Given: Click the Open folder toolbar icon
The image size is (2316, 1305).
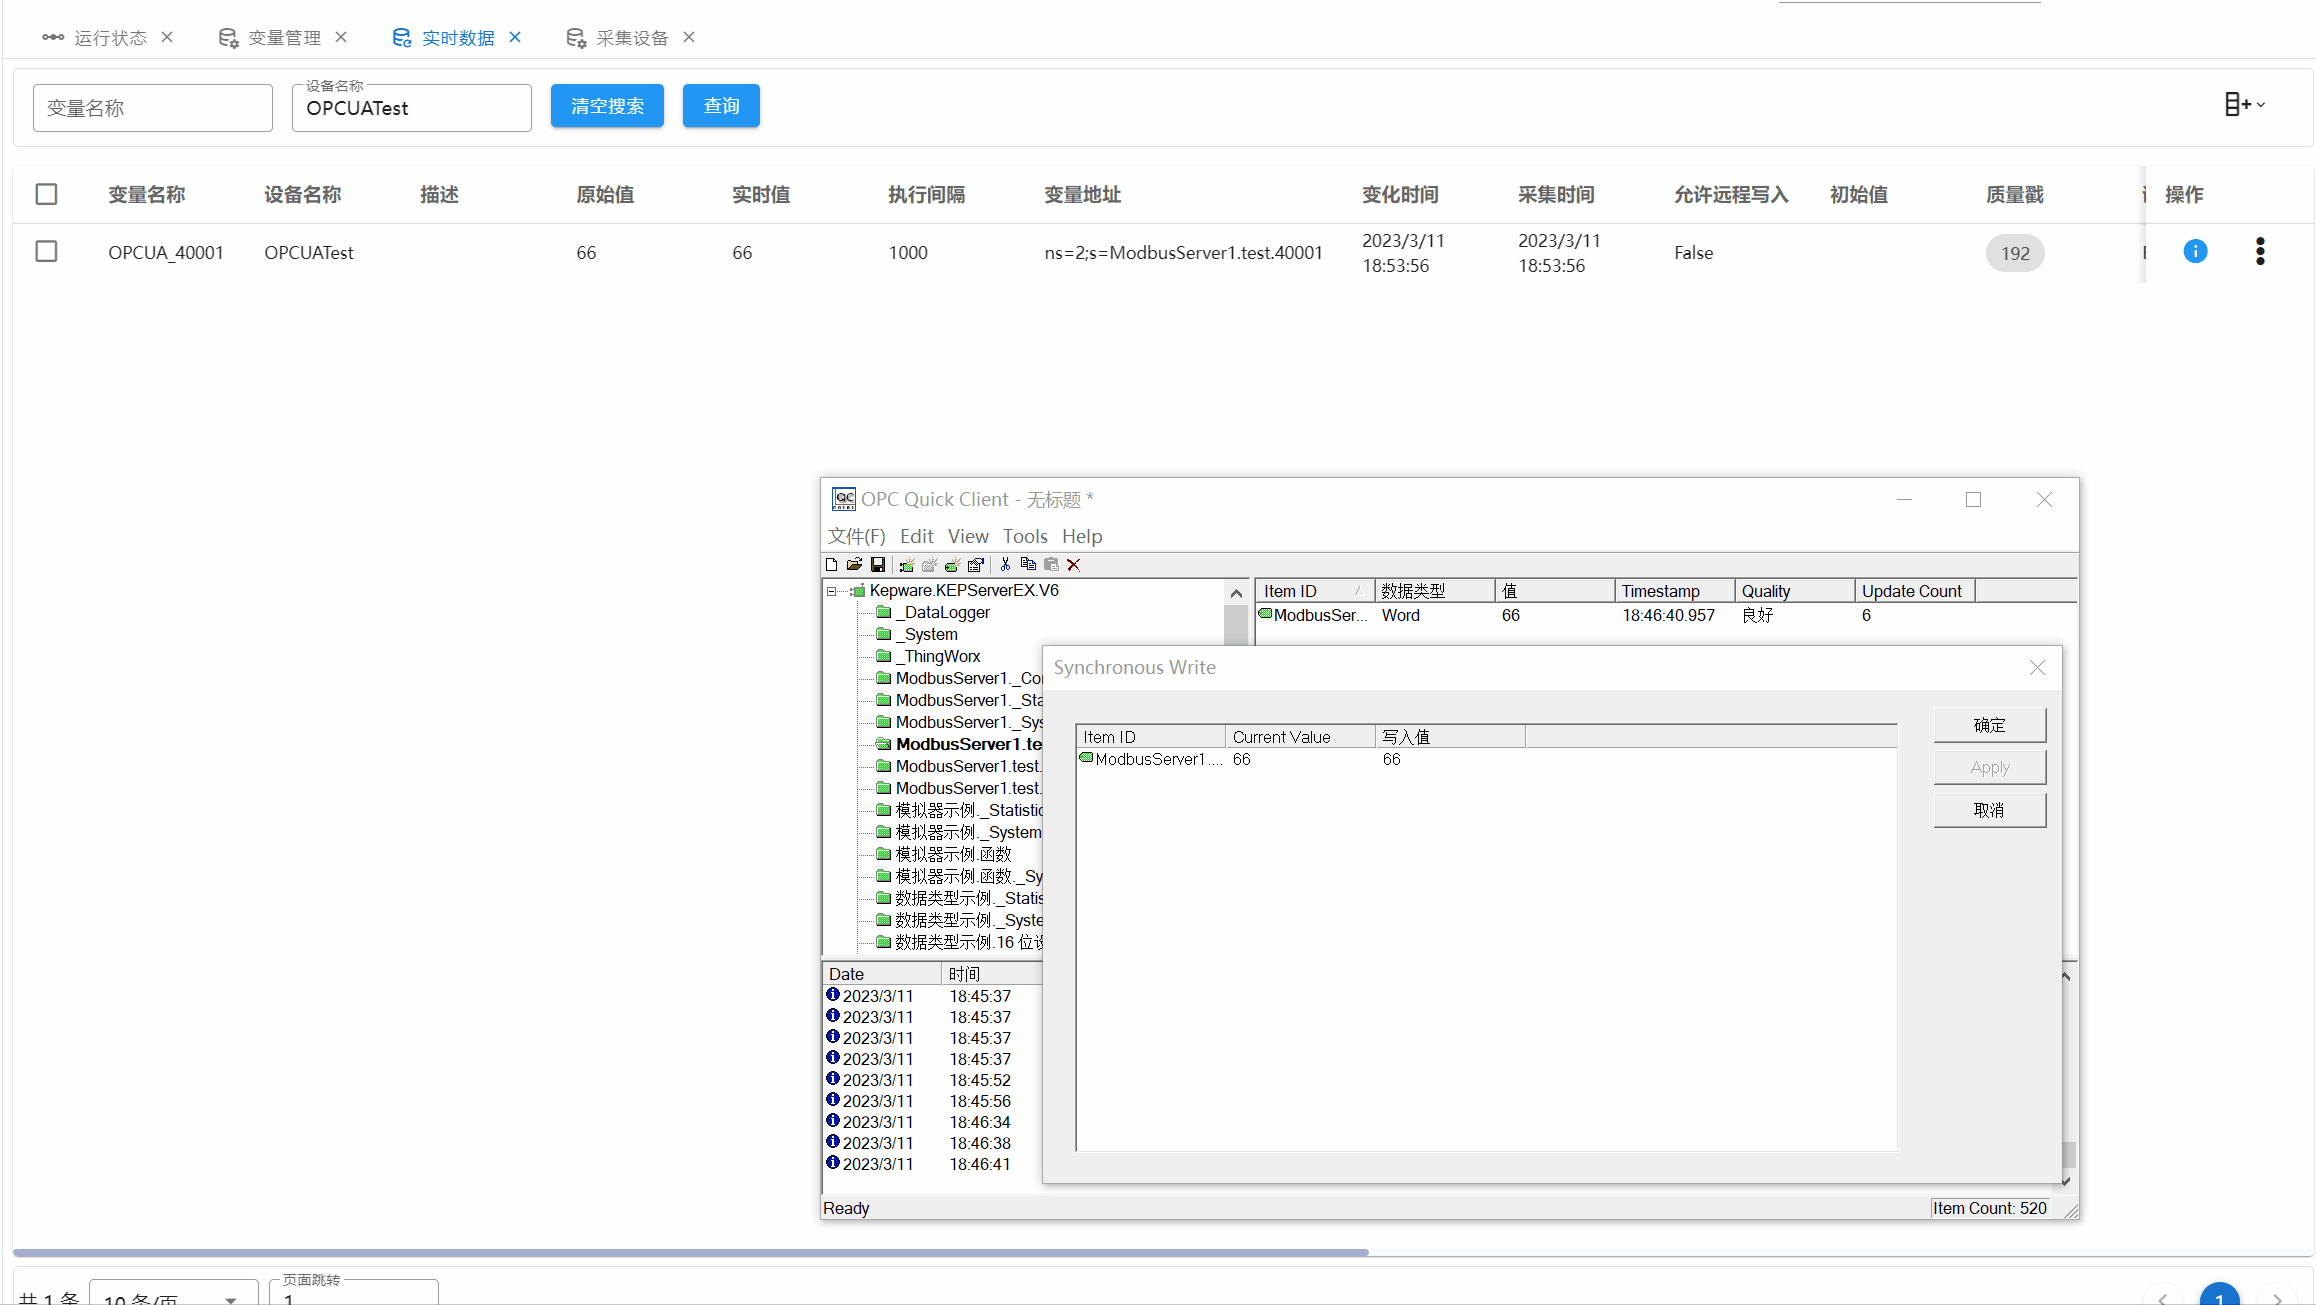Looking at the screenshot, I should click(x=854, y=565).
